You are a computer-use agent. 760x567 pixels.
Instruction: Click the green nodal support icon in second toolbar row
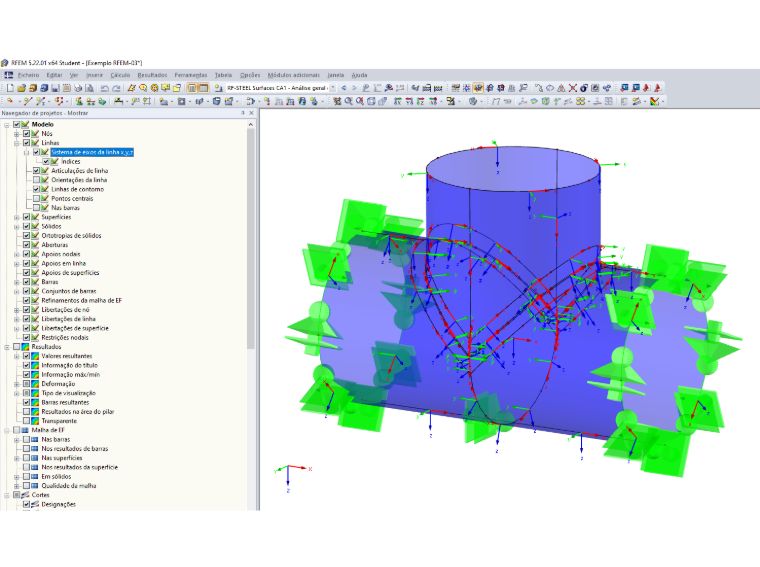click(79, 101)
